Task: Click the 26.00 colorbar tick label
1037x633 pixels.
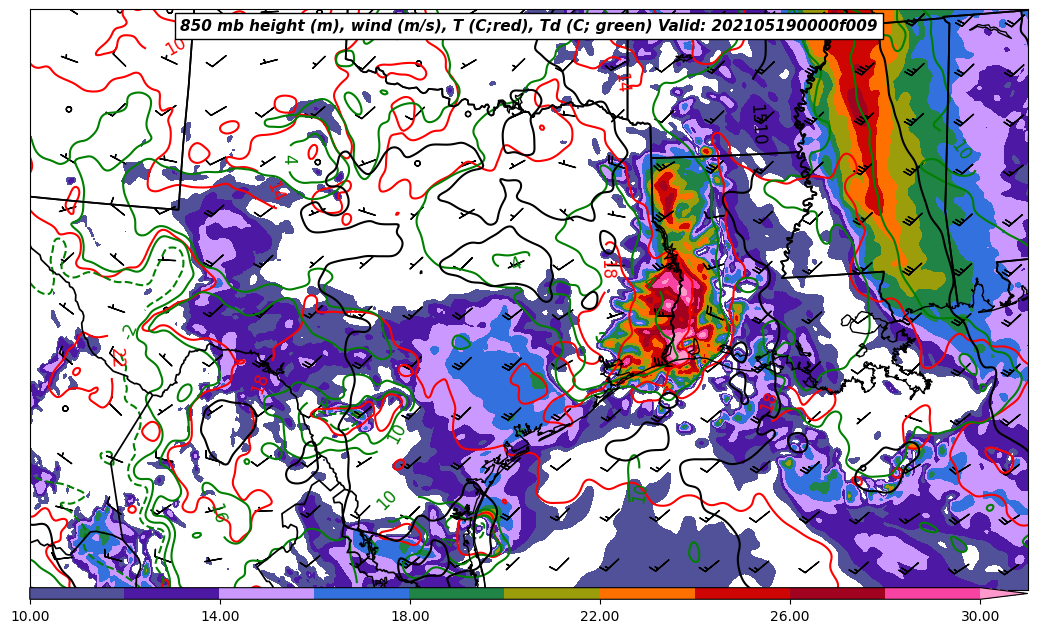Action: 790,617
